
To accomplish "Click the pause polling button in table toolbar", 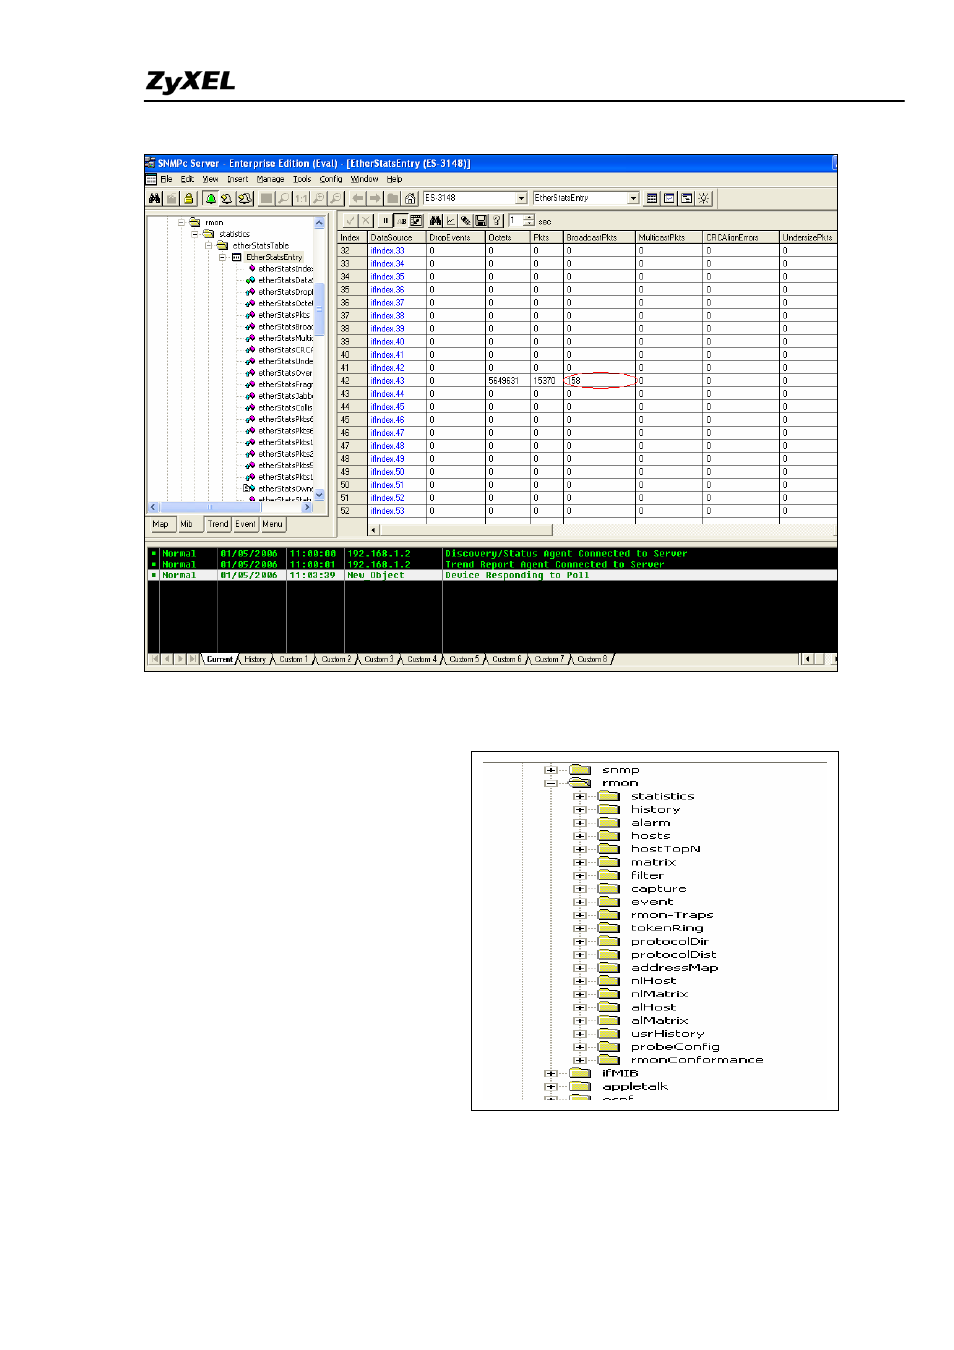I will (x=385, y=221).
